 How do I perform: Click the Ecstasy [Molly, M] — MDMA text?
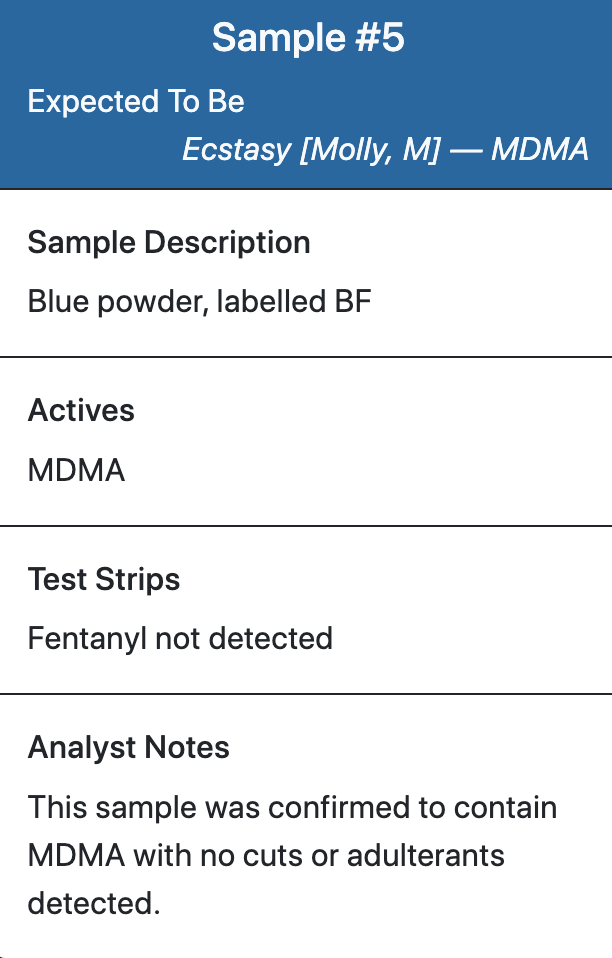385,150
